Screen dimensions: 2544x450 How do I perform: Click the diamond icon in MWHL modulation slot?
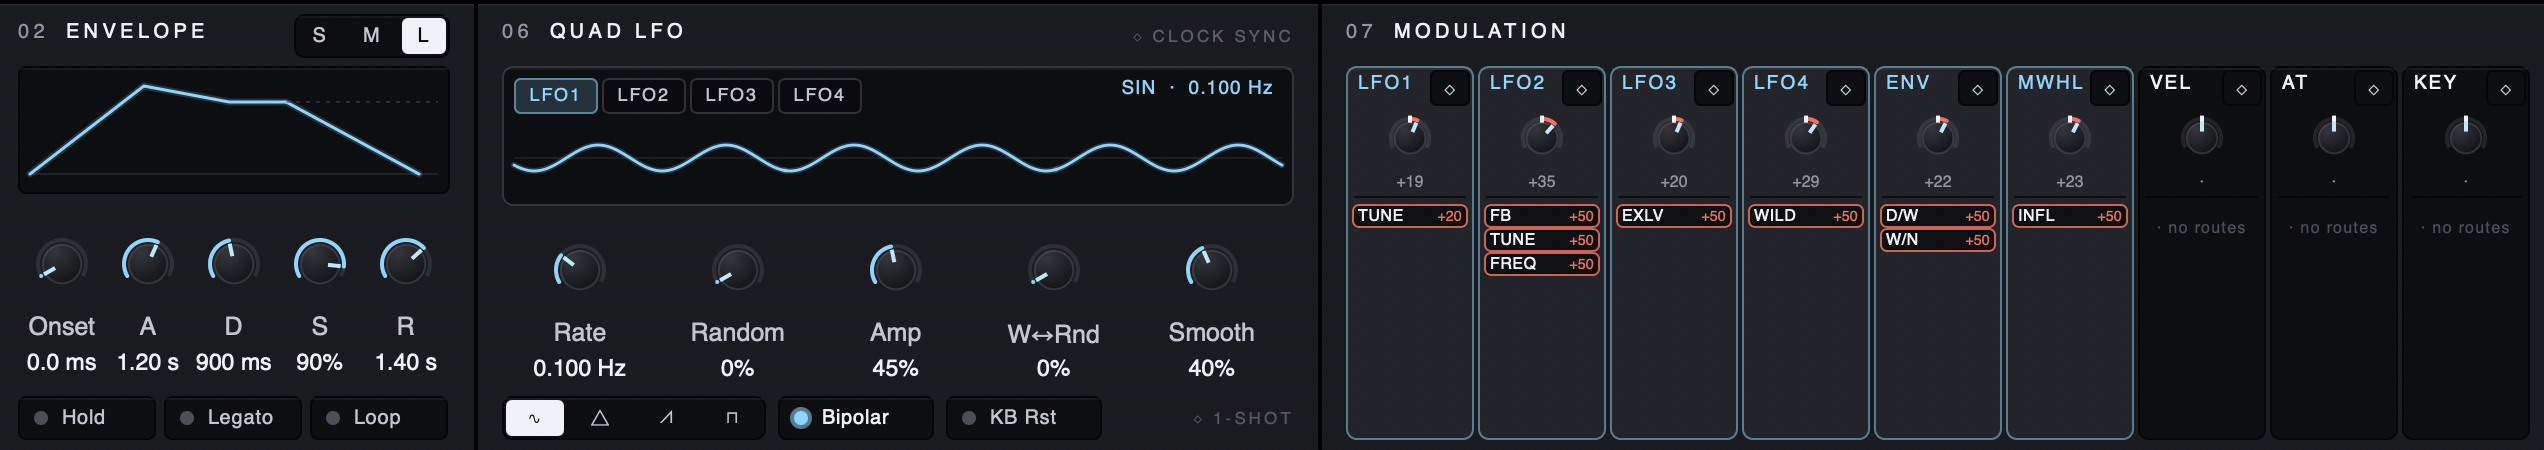pos(2109,89)
